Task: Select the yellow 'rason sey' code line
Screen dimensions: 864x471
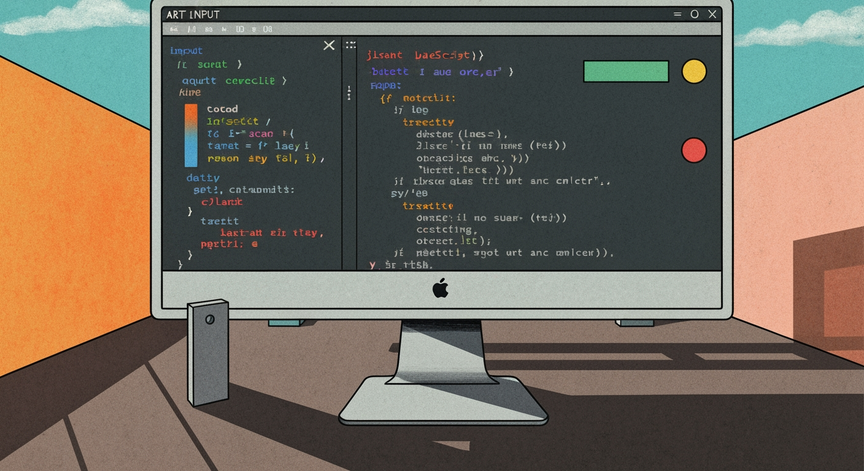Action: (266, 159)
